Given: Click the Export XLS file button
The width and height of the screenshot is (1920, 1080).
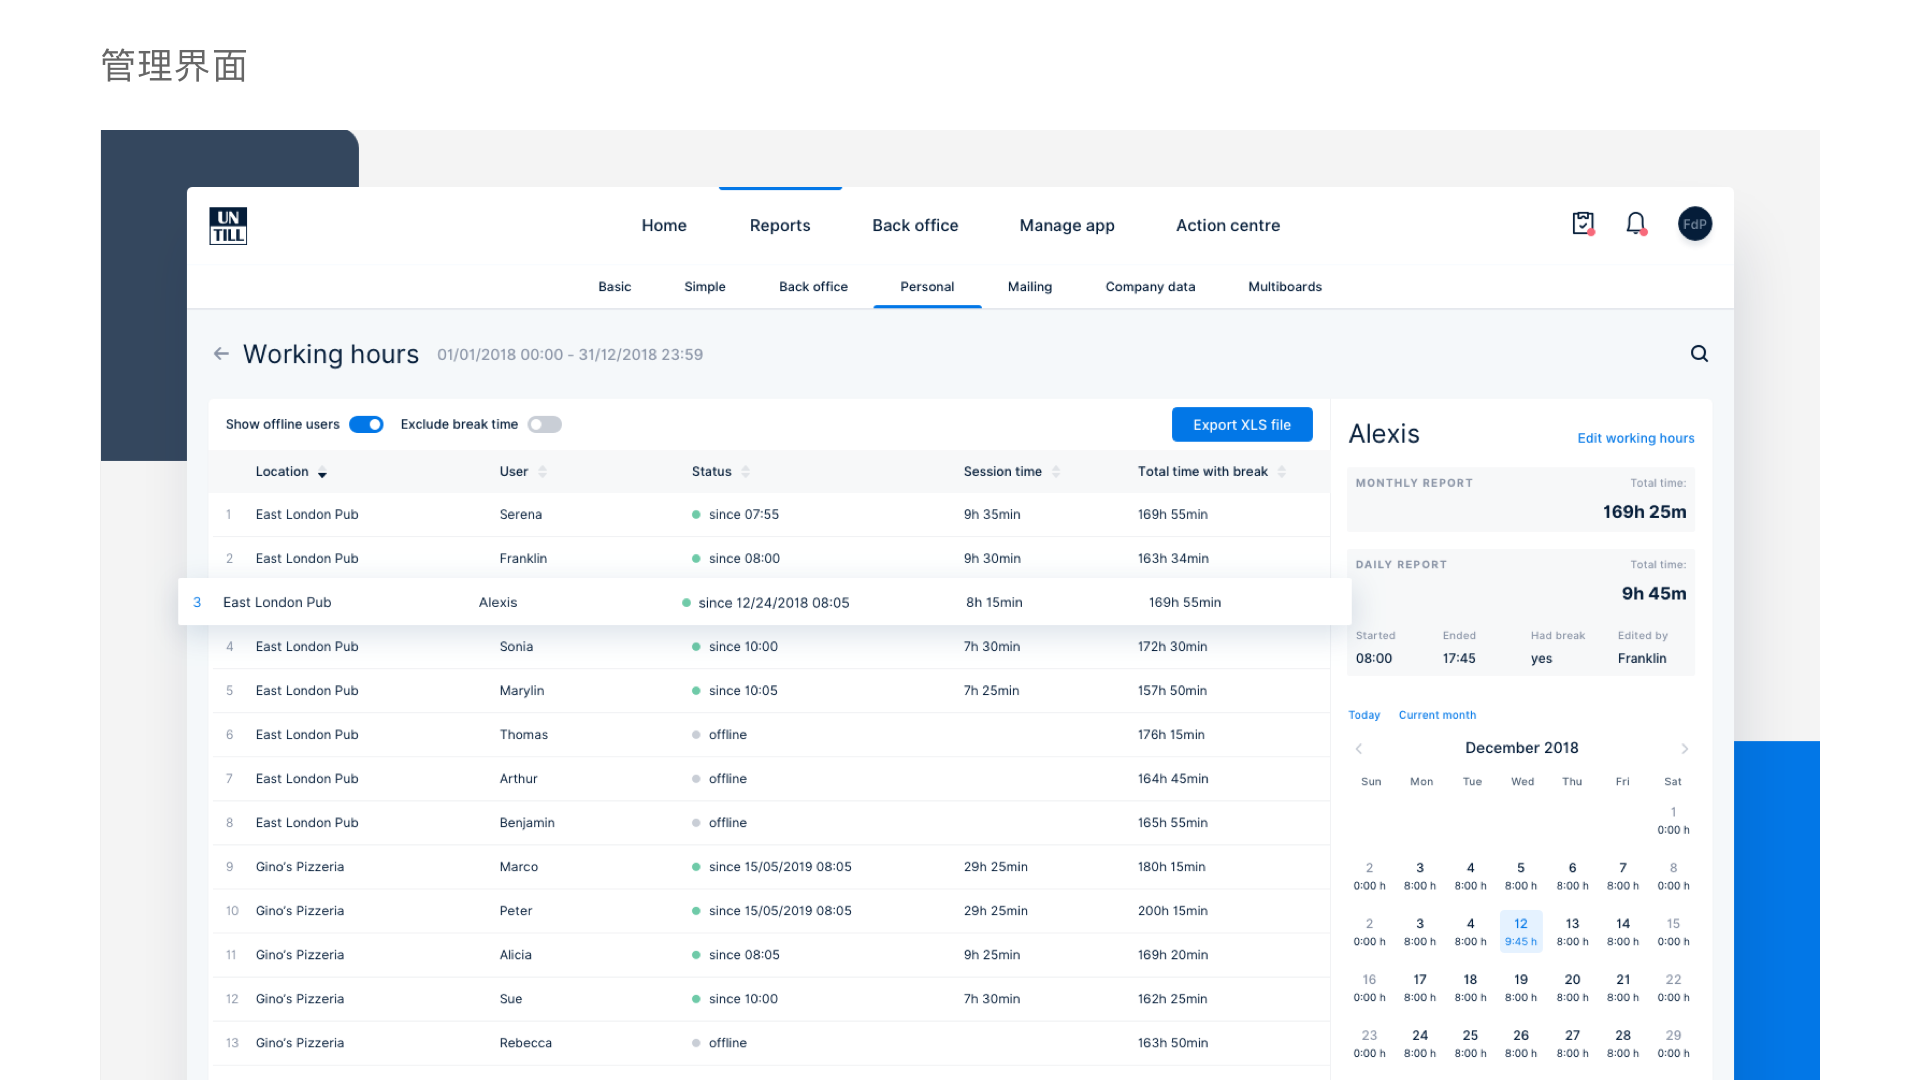Looking at the screenshot, I should click(1241, 424).
